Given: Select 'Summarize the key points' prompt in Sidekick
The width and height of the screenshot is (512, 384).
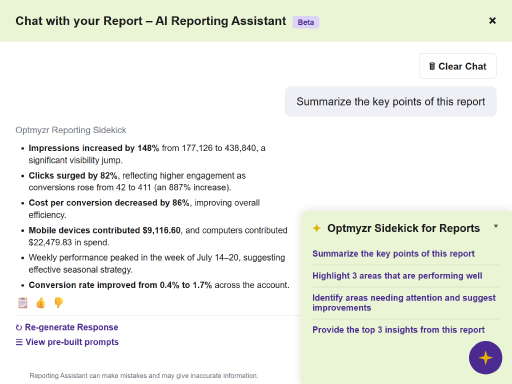Looking at the screenshot, I should click(x=393, y=254).
